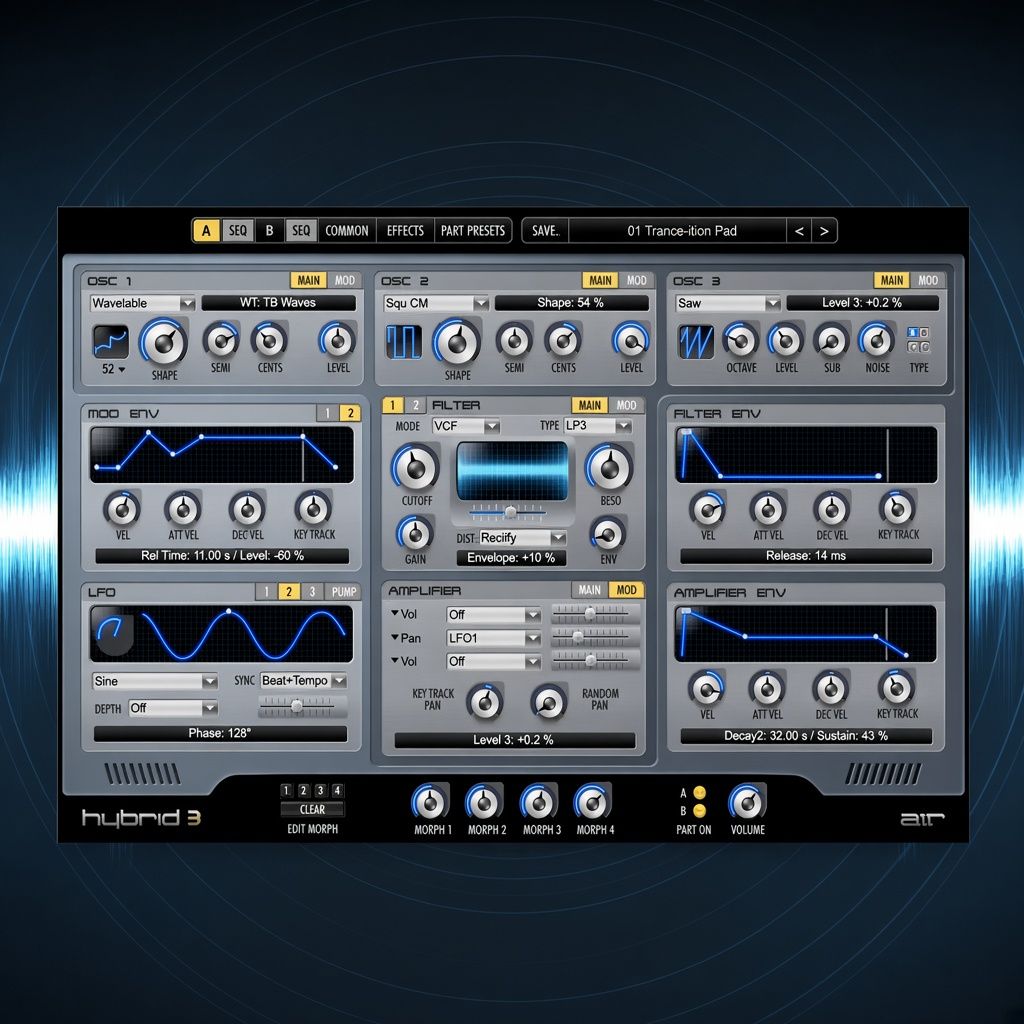Screen dimensions: 1024x1024
Task: Click the OSC 1 LEVEL knob
Action: [x=338, y=340]
